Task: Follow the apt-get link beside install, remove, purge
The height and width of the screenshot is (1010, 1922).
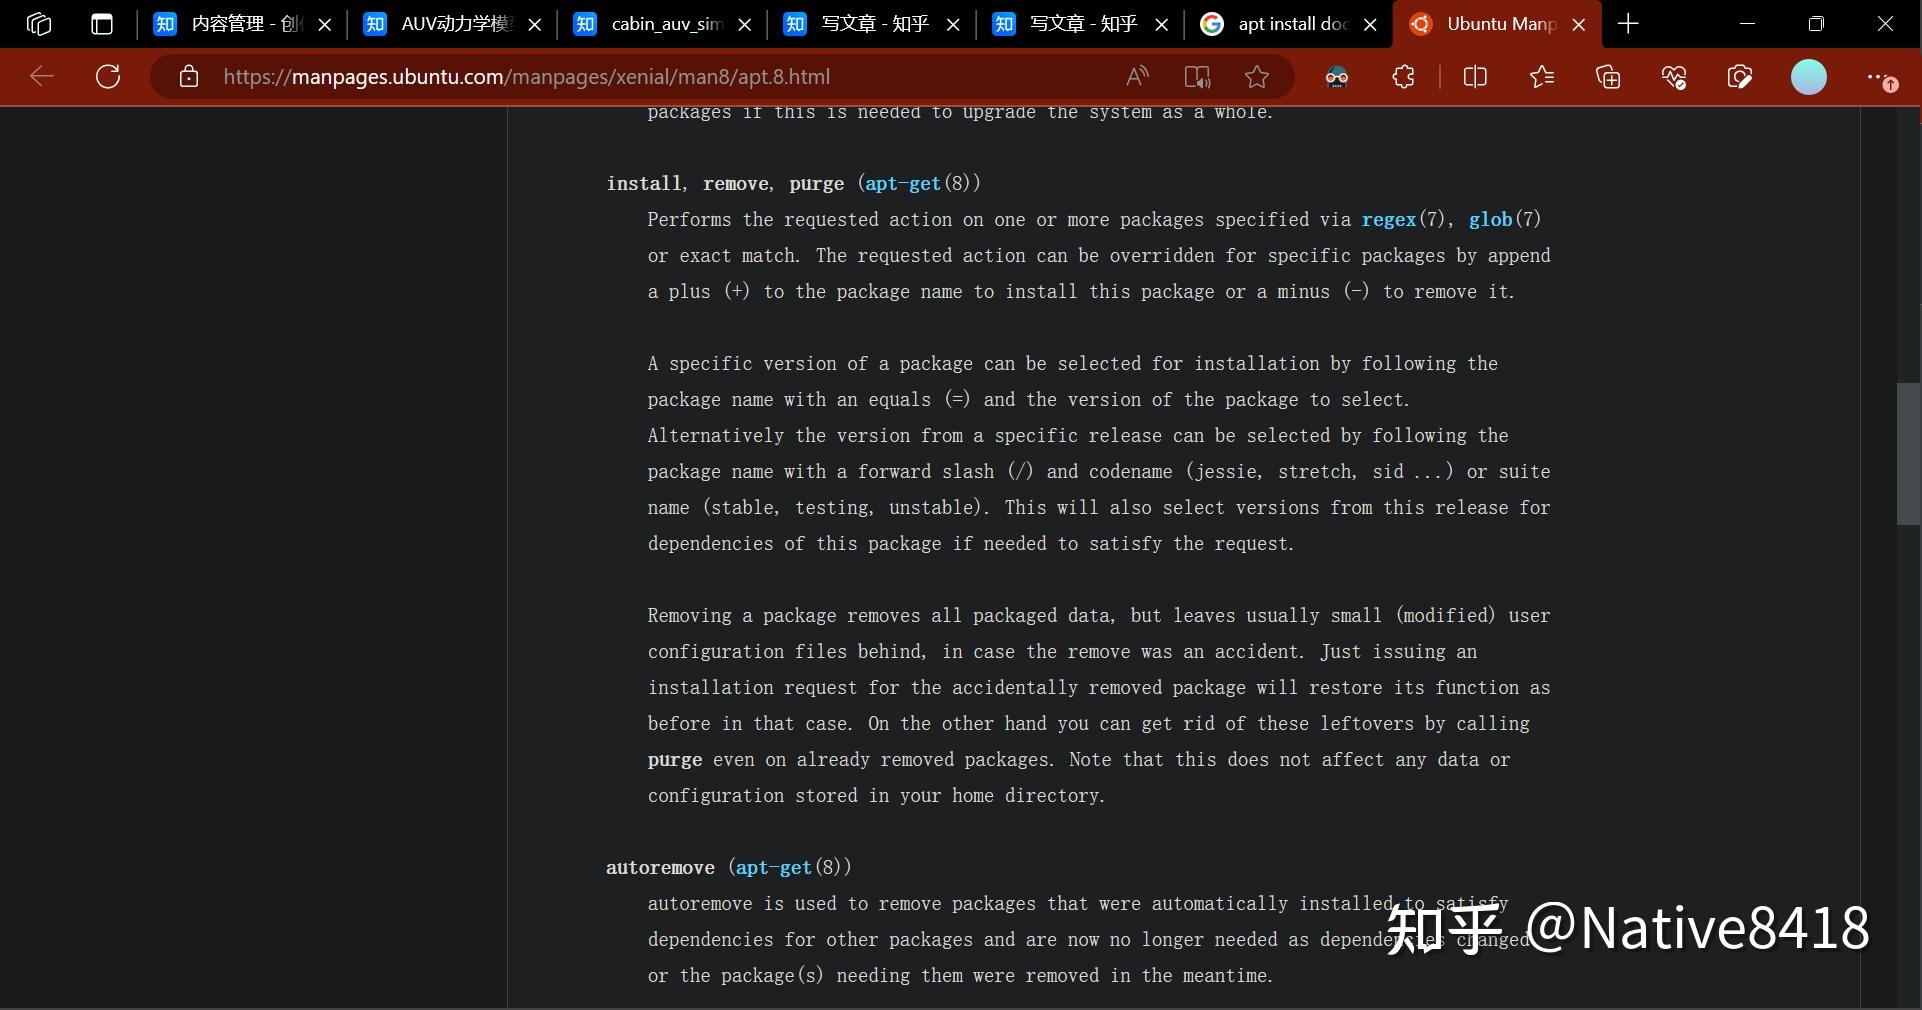Action: coord(903,184)
